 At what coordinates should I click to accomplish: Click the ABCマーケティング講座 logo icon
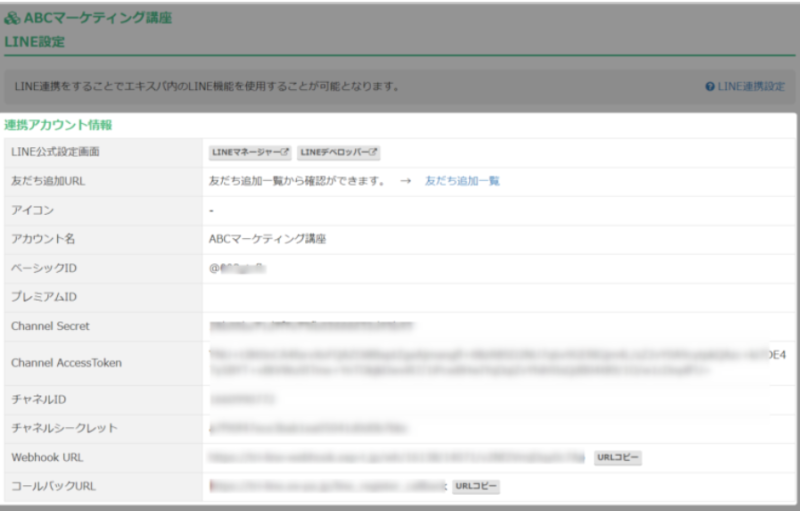tap(12, 18)
